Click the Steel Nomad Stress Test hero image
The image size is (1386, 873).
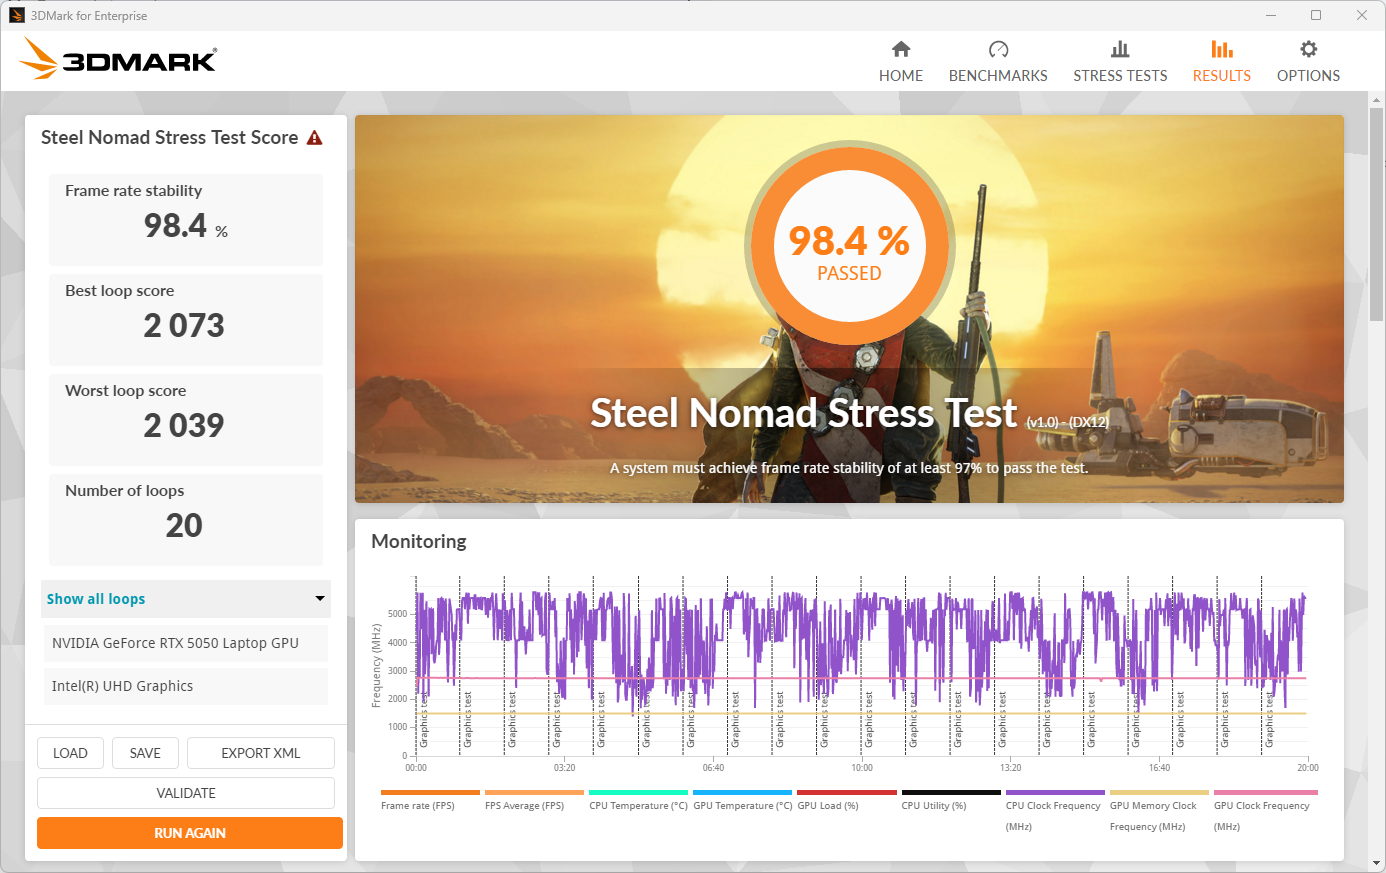[x=849, y=309]
